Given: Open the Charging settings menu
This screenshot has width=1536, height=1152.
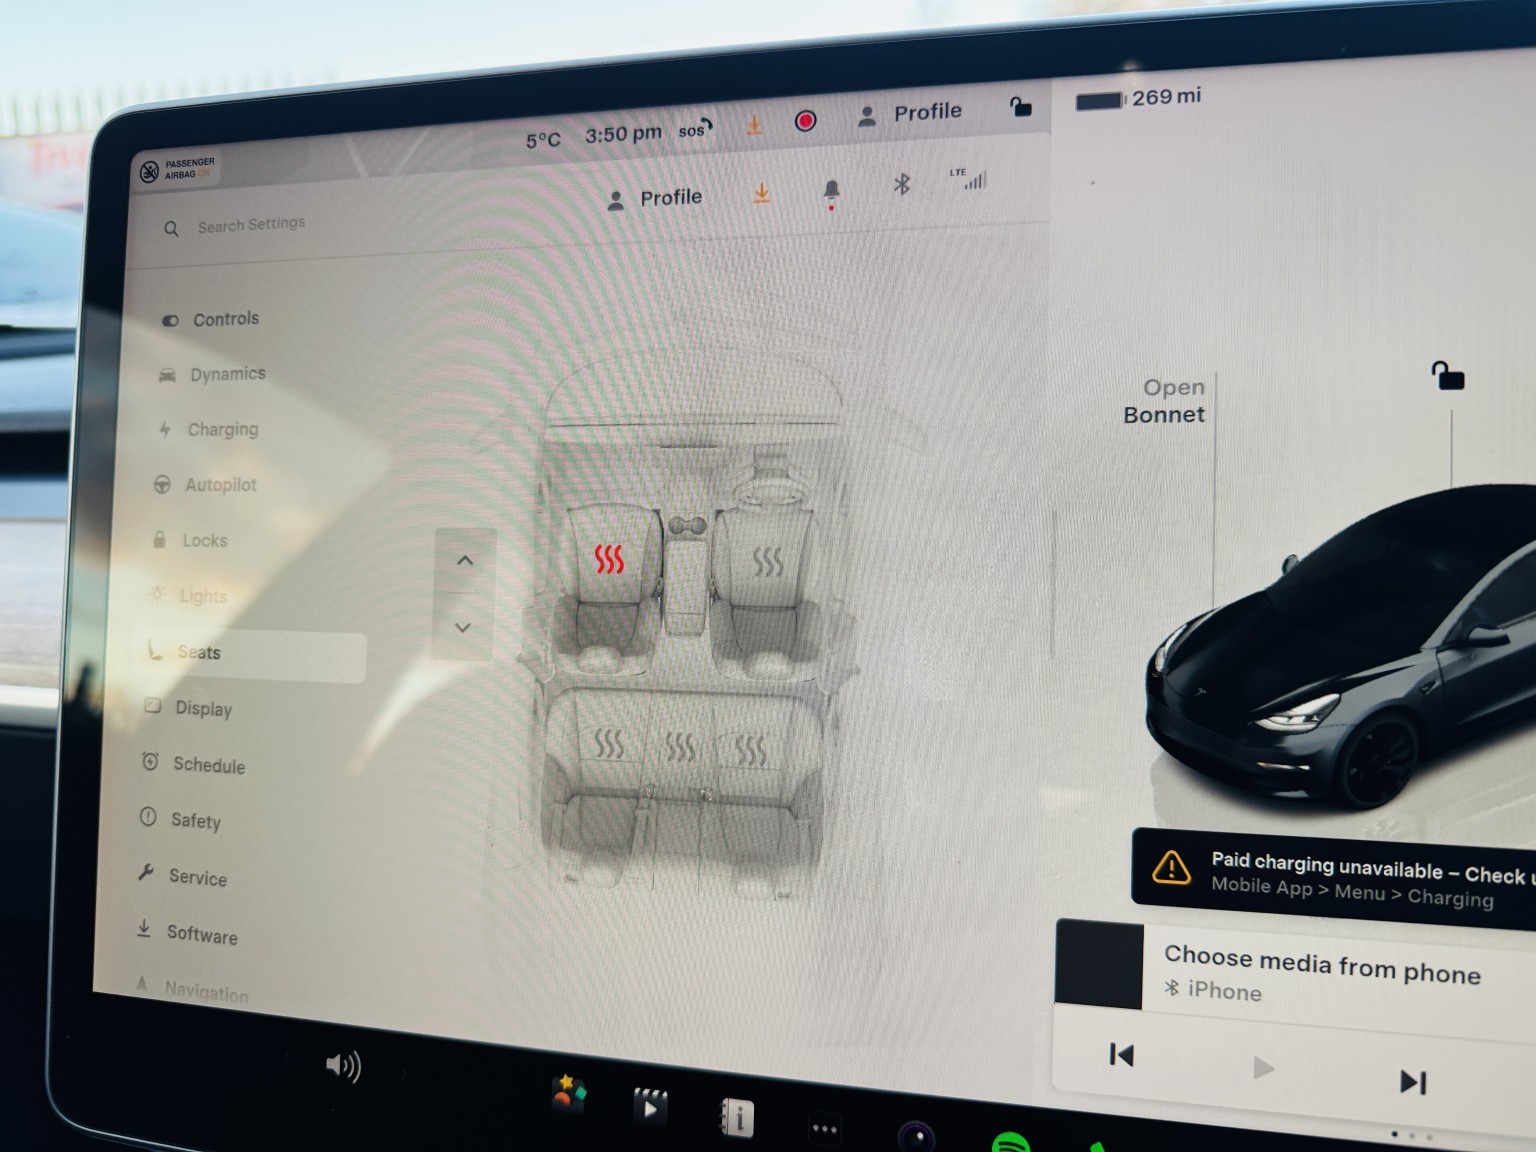Looking at the screenshot, I should (x=222, y=429).
